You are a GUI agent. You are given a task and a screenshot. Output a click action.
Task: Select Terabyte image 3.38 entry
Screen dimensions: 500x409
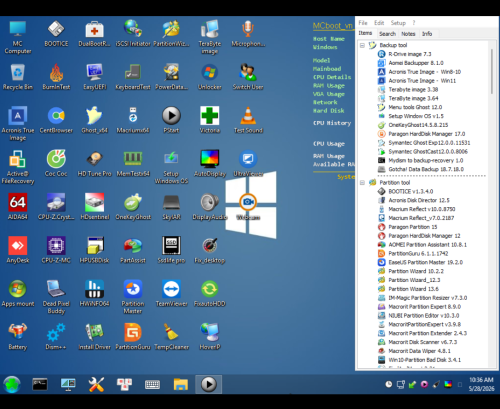[x=413, y=89]
